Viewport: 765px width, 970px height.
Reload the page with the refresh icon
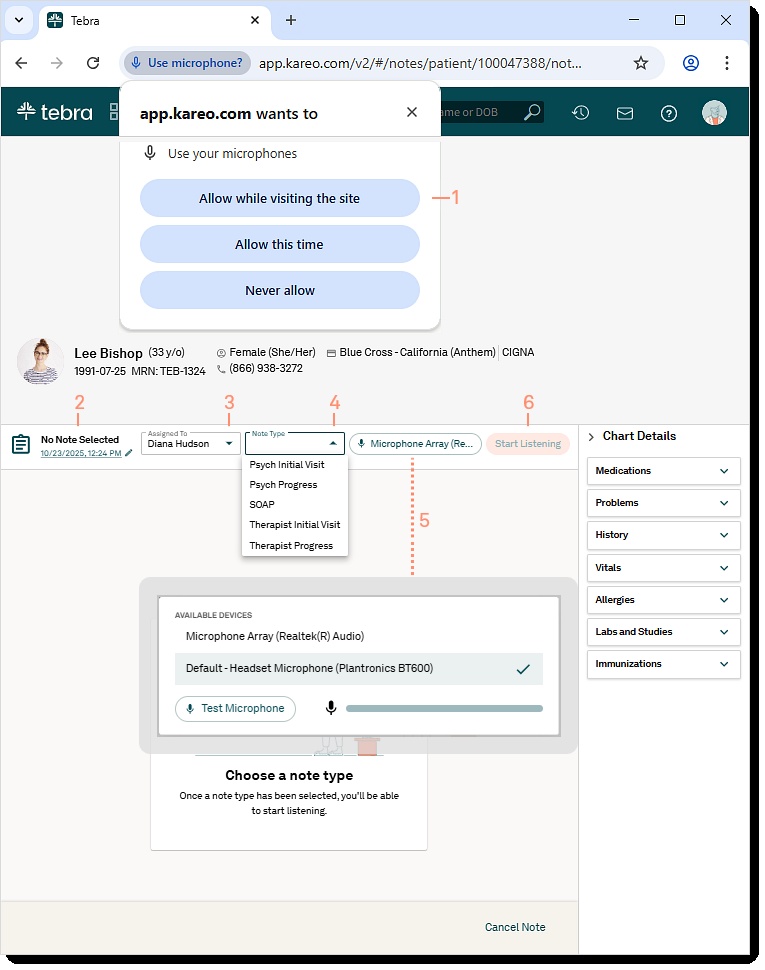tap(93, 62)
